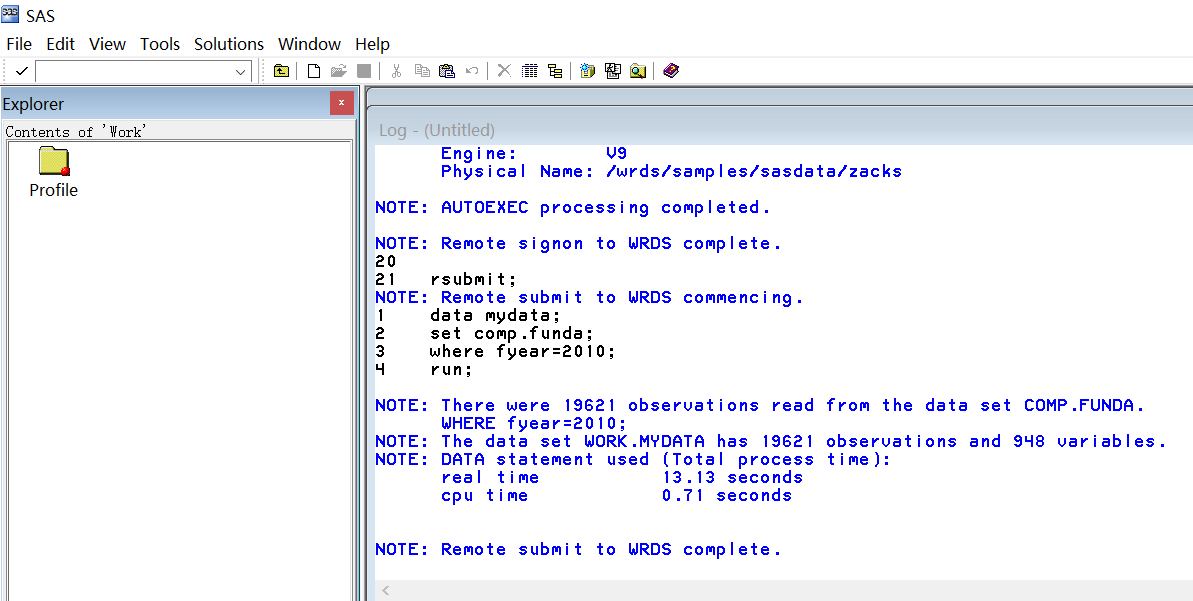This screenshot has height=601, width=1193.
Task: Click the Copy toolbar icon
Action: coord(422,71)
